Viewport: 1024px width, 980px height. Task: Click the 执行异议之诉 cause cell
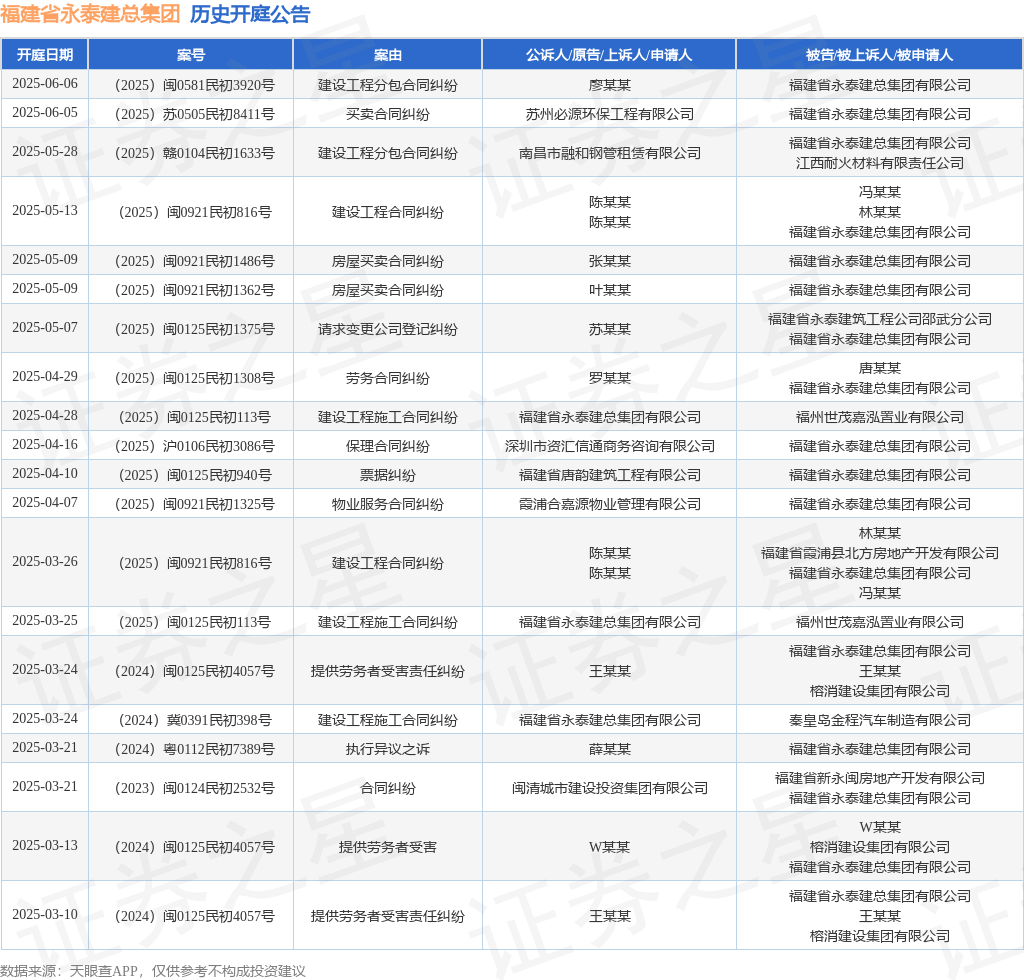pos(387,749)
